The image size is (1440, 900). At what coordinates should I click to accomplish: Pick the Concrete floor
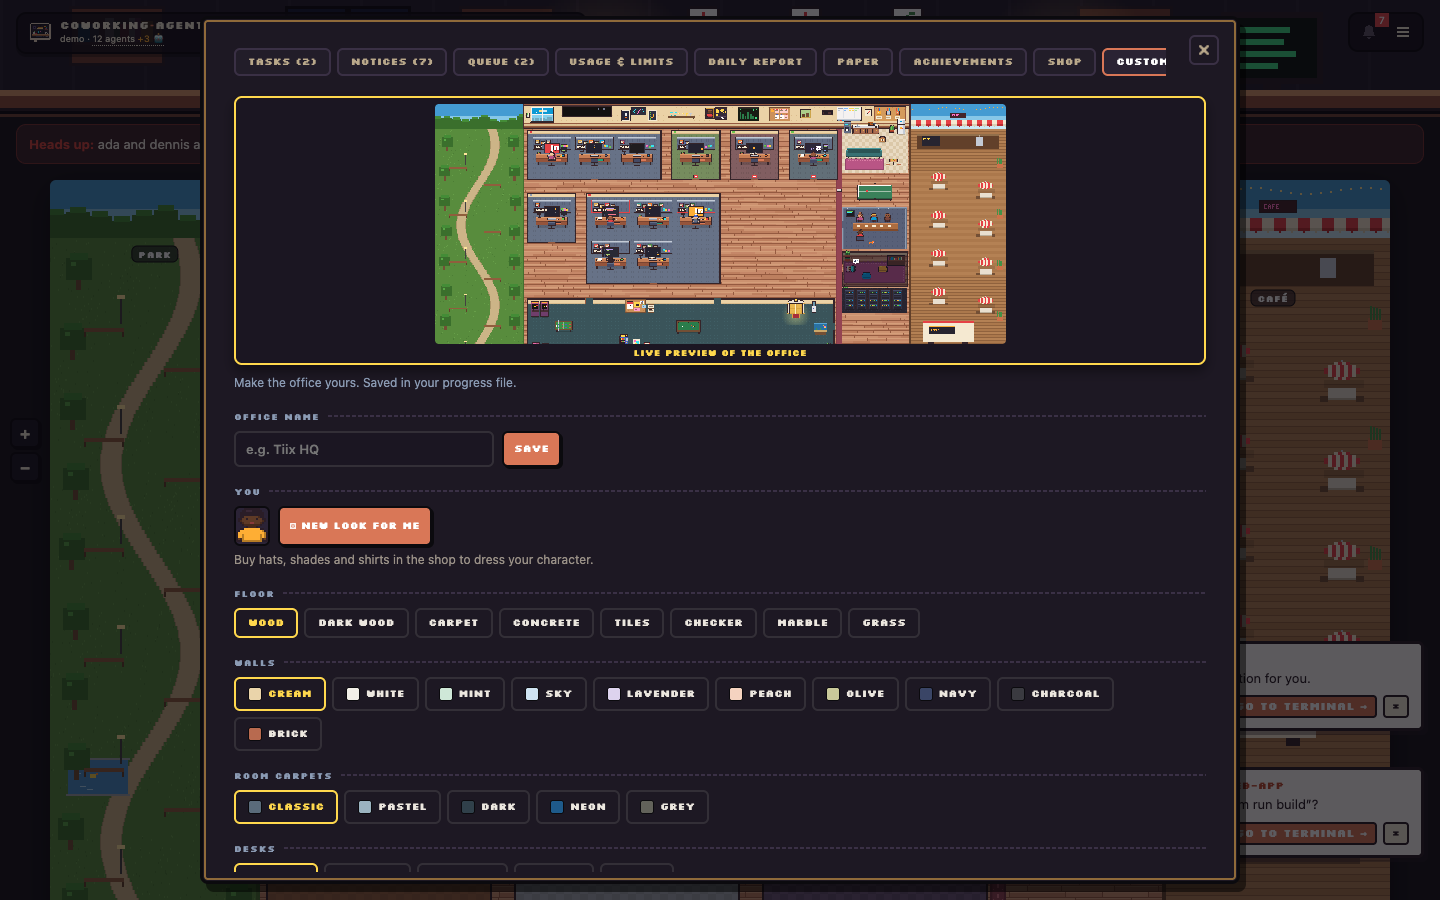[546, 623]
